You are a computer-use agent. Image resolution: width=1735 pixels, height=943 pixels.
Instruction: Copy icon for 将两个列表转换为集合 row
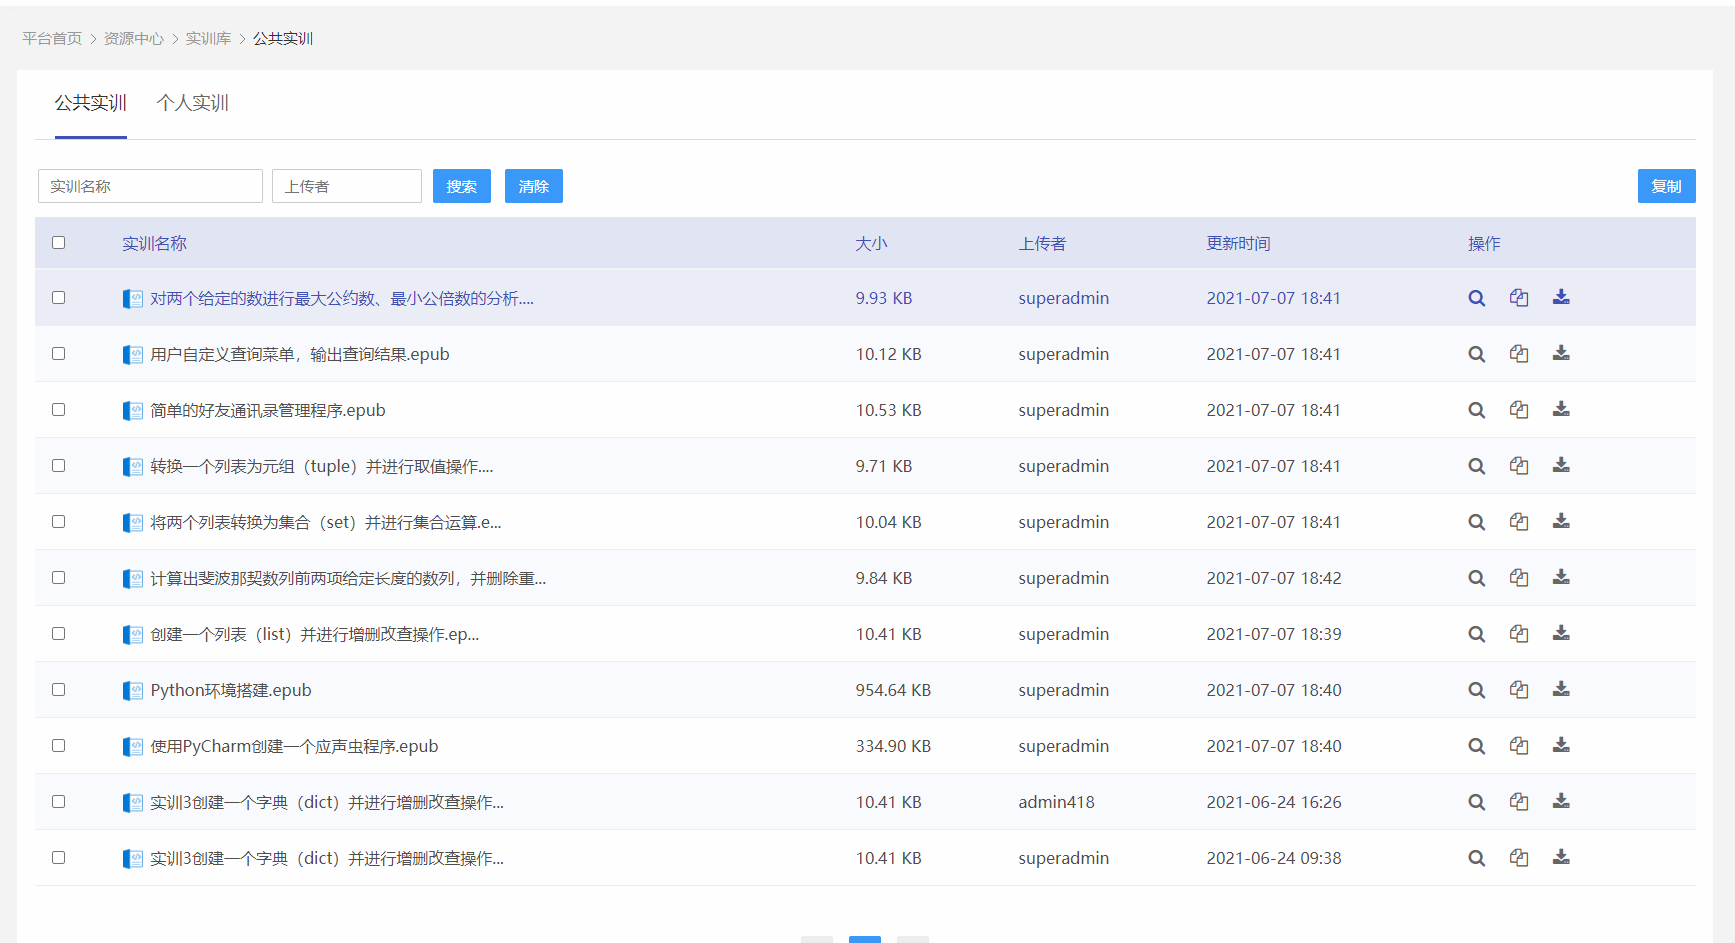coord(1519,521)
